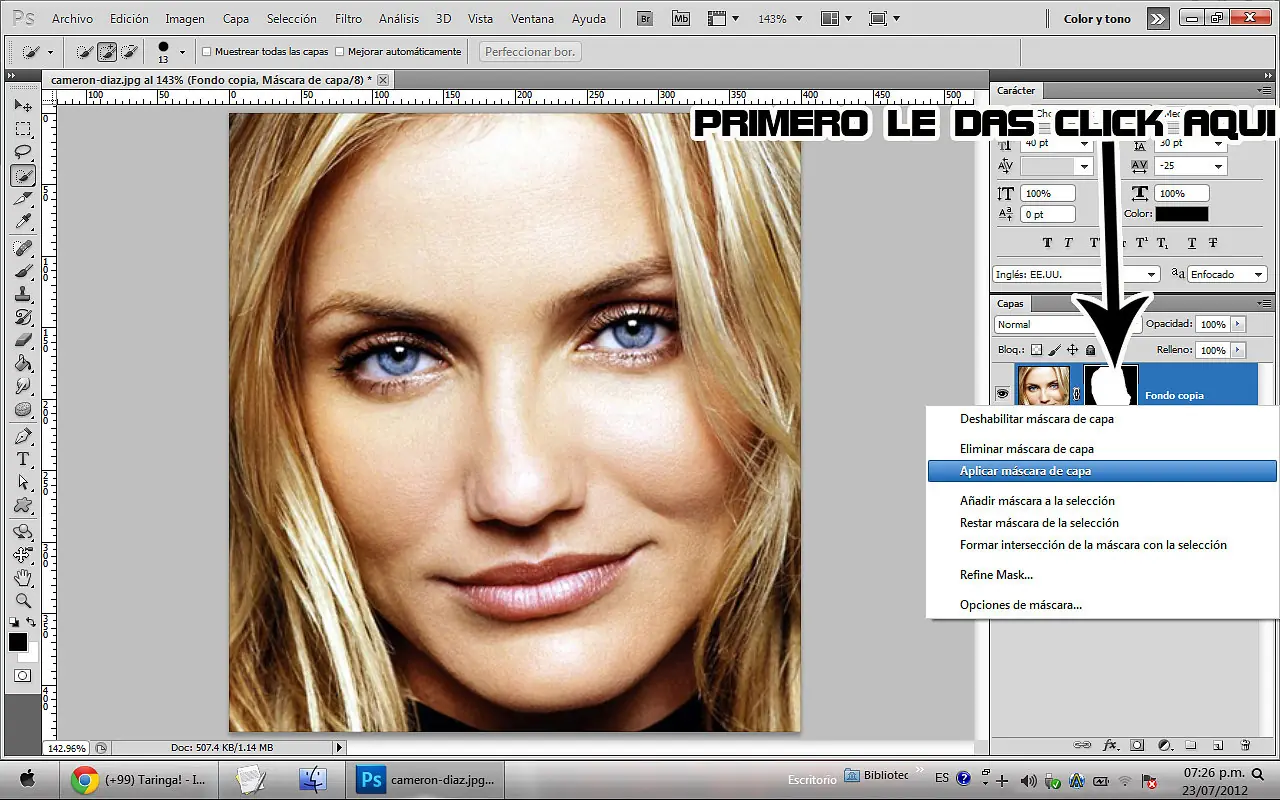Select the Sponge tool
The image size is (1280, 800).
[x=23, y=409]
